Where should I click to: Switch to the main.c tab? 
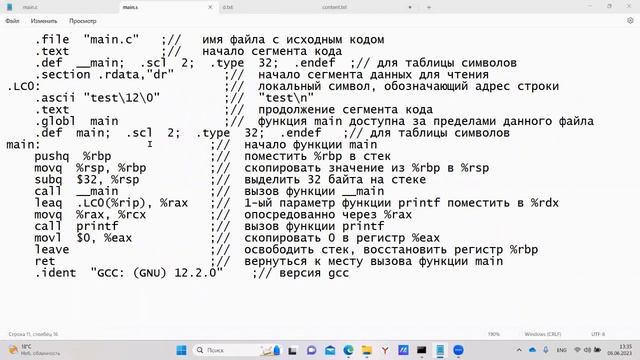tap(30, 7)
